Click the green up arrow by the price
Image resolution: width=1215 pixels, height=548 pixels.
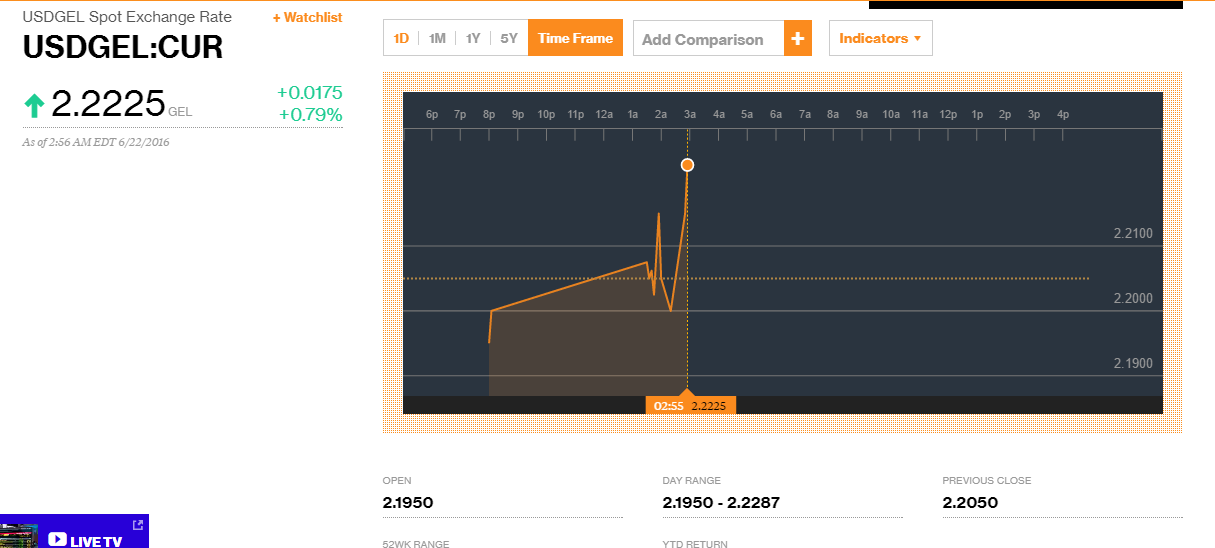point(34,105)
